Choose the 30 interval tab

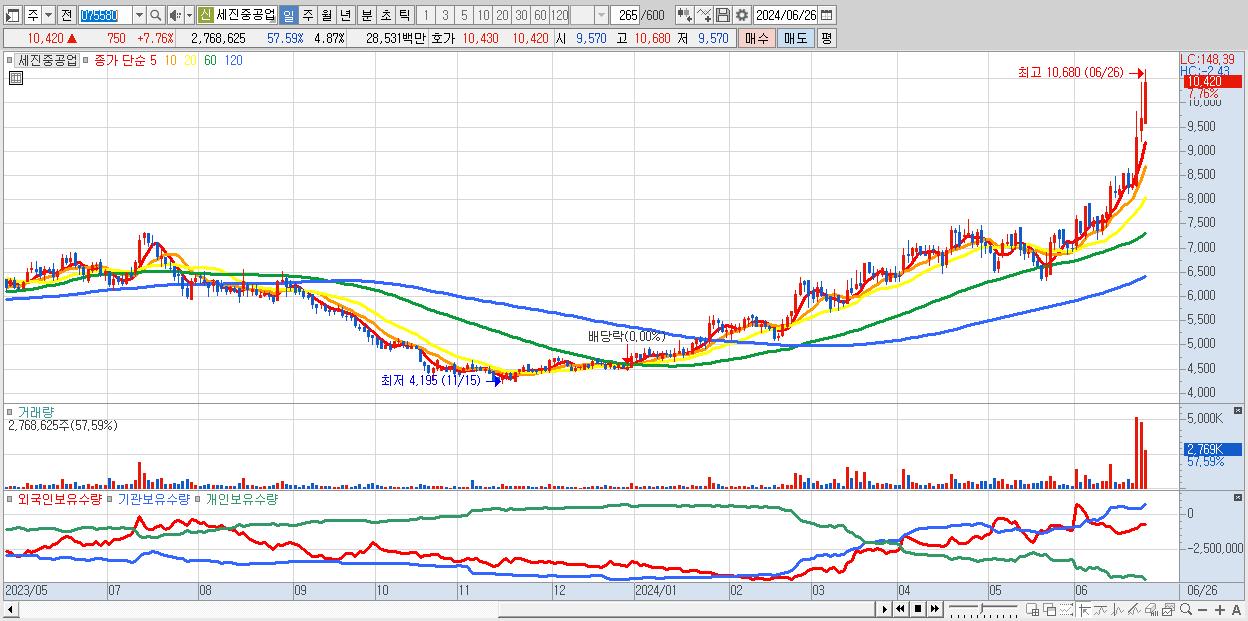coord(521,15)
